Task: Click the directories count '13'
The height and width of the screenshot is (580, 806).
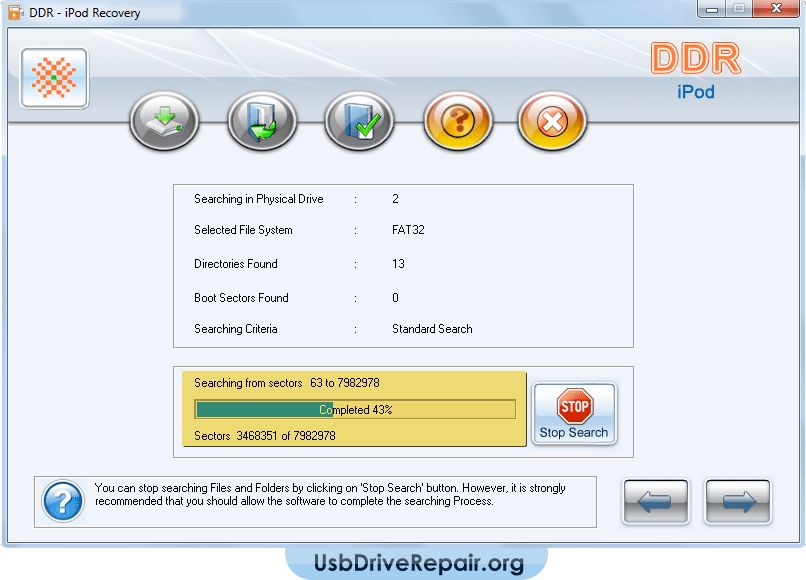Action: (398, 264)
